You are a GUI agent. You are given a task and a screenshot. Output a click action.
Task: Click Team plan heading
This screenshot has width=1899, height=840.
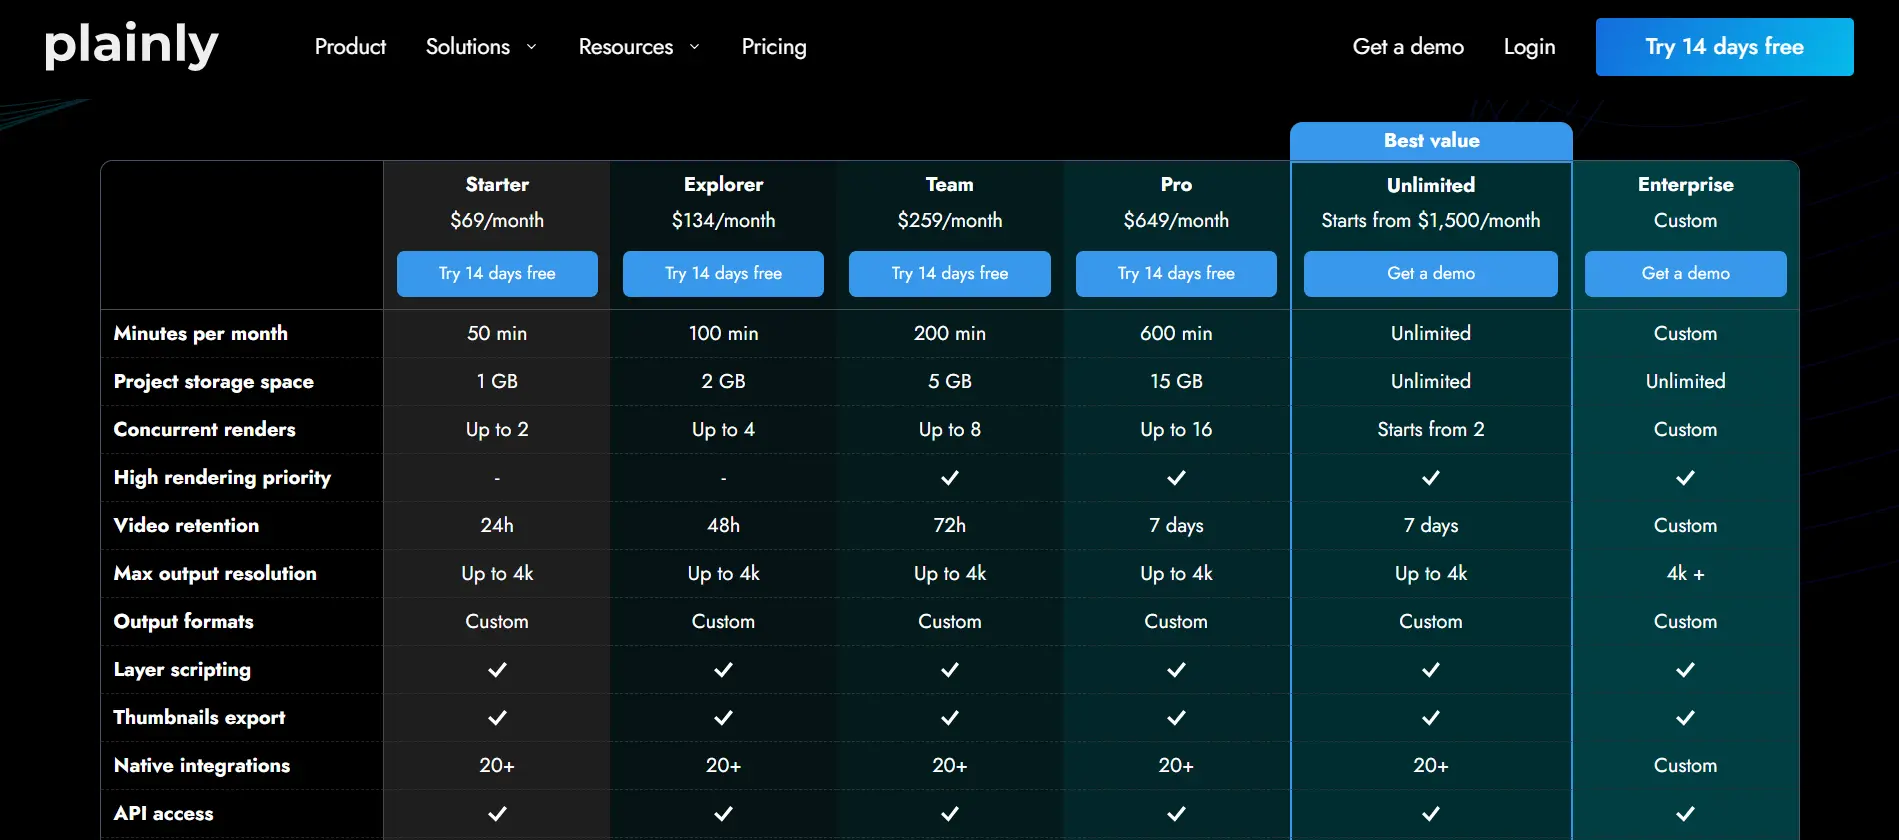[x=950, y=184]
